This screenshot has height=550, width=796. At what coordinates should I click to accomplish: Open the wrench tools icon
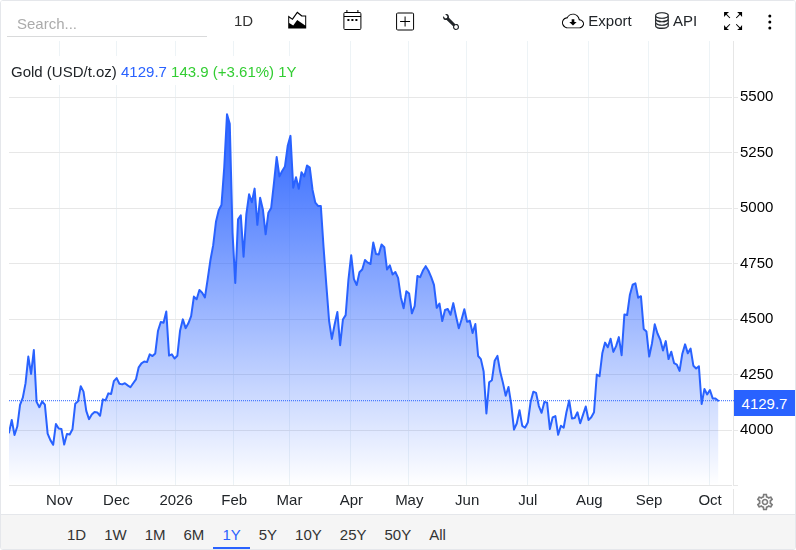pyautogui.click(x=451, y=22)
